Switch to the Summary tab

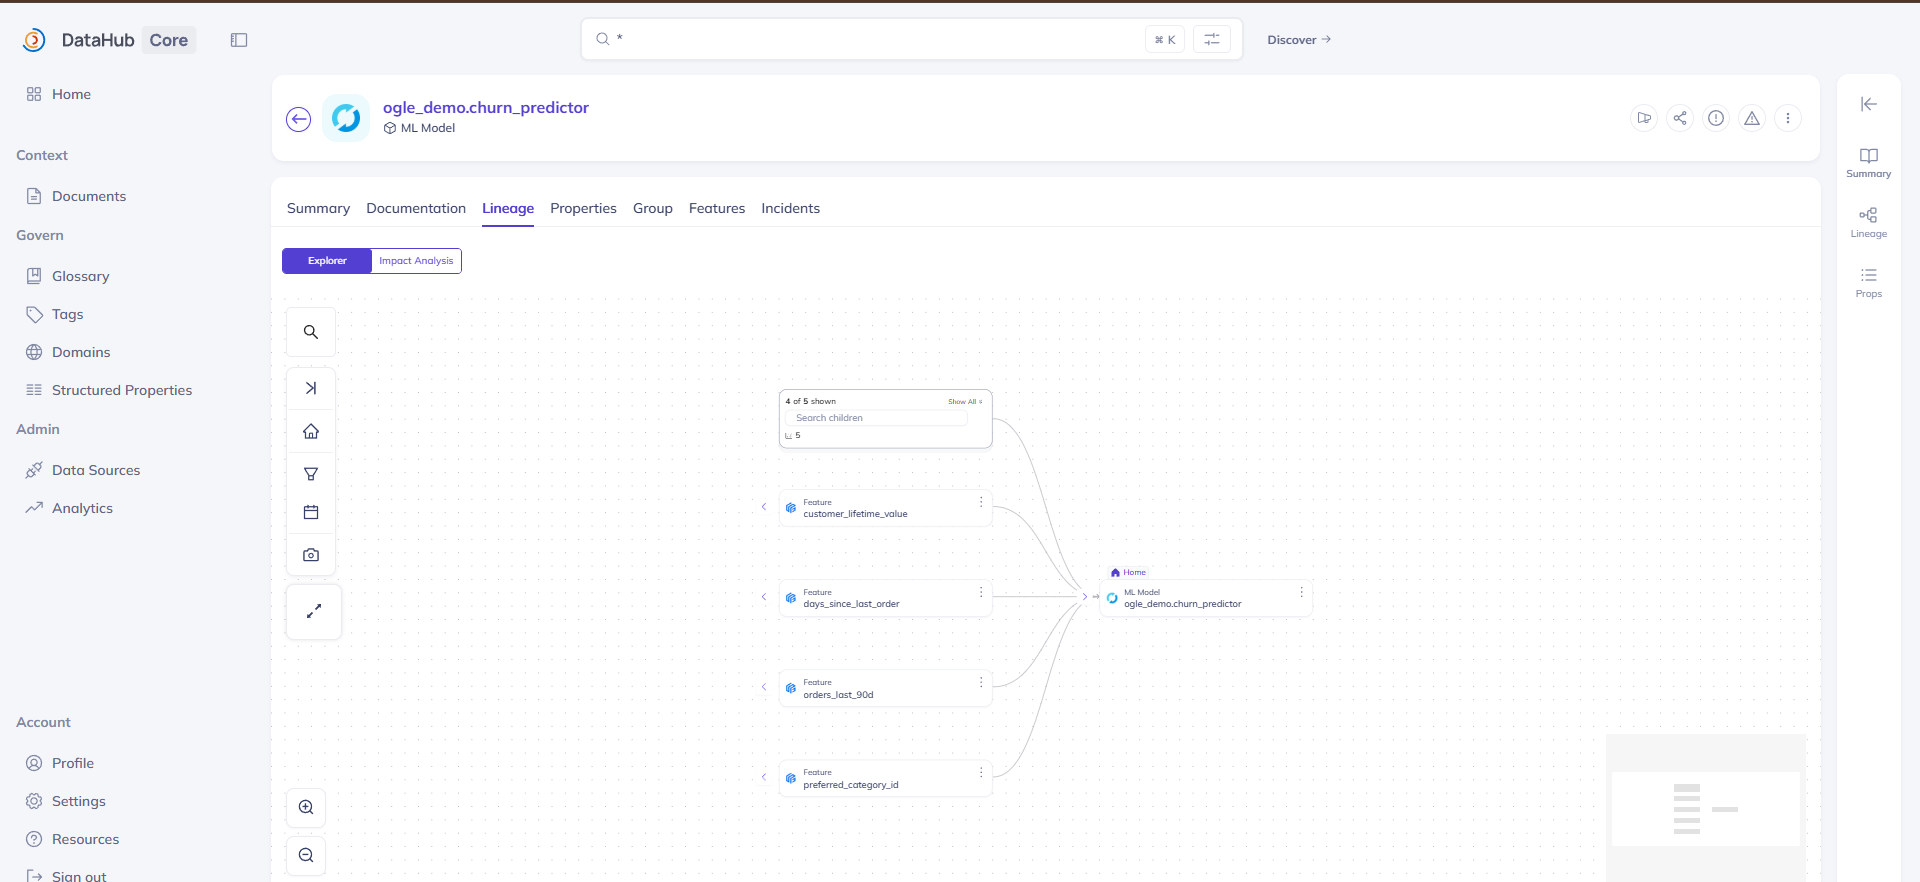click(x=318, y=208)
